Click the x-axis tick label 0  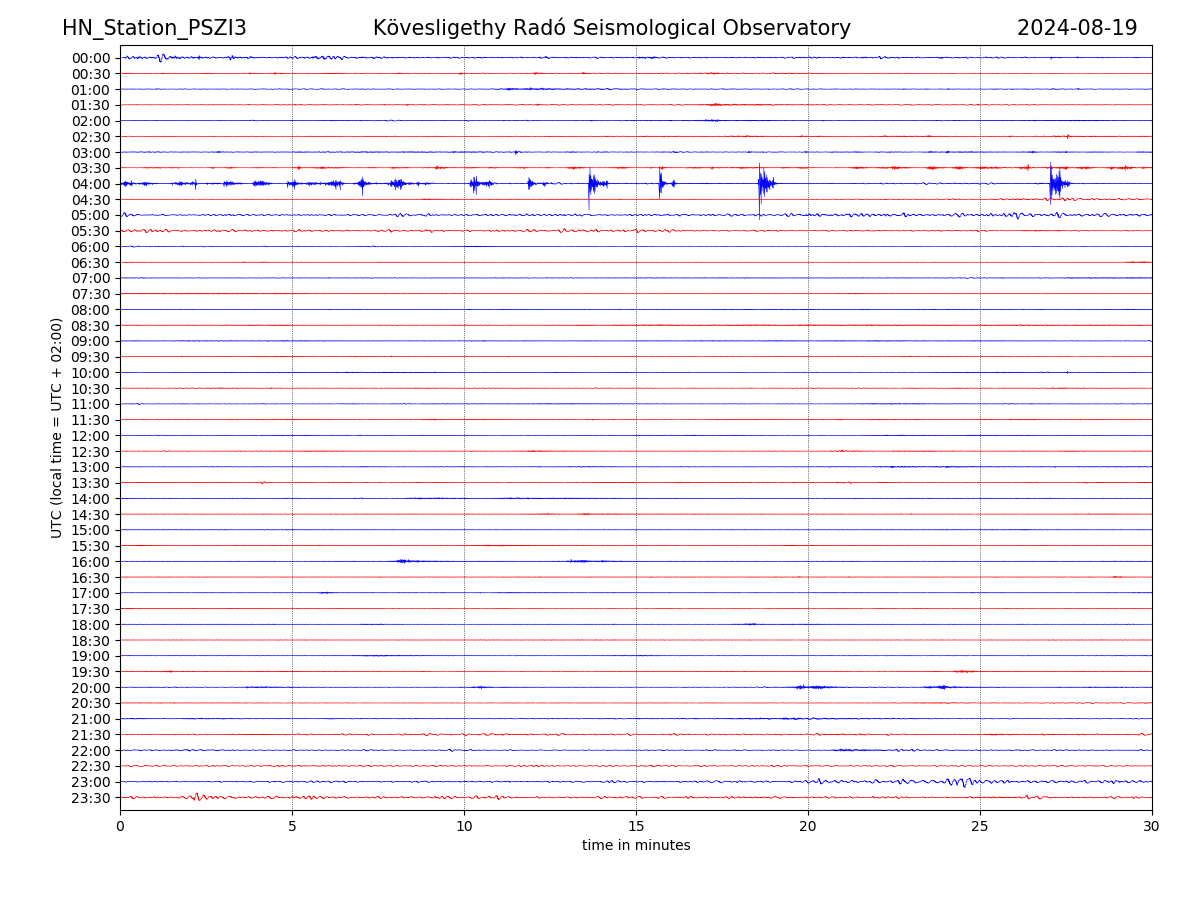pos(120,826)
